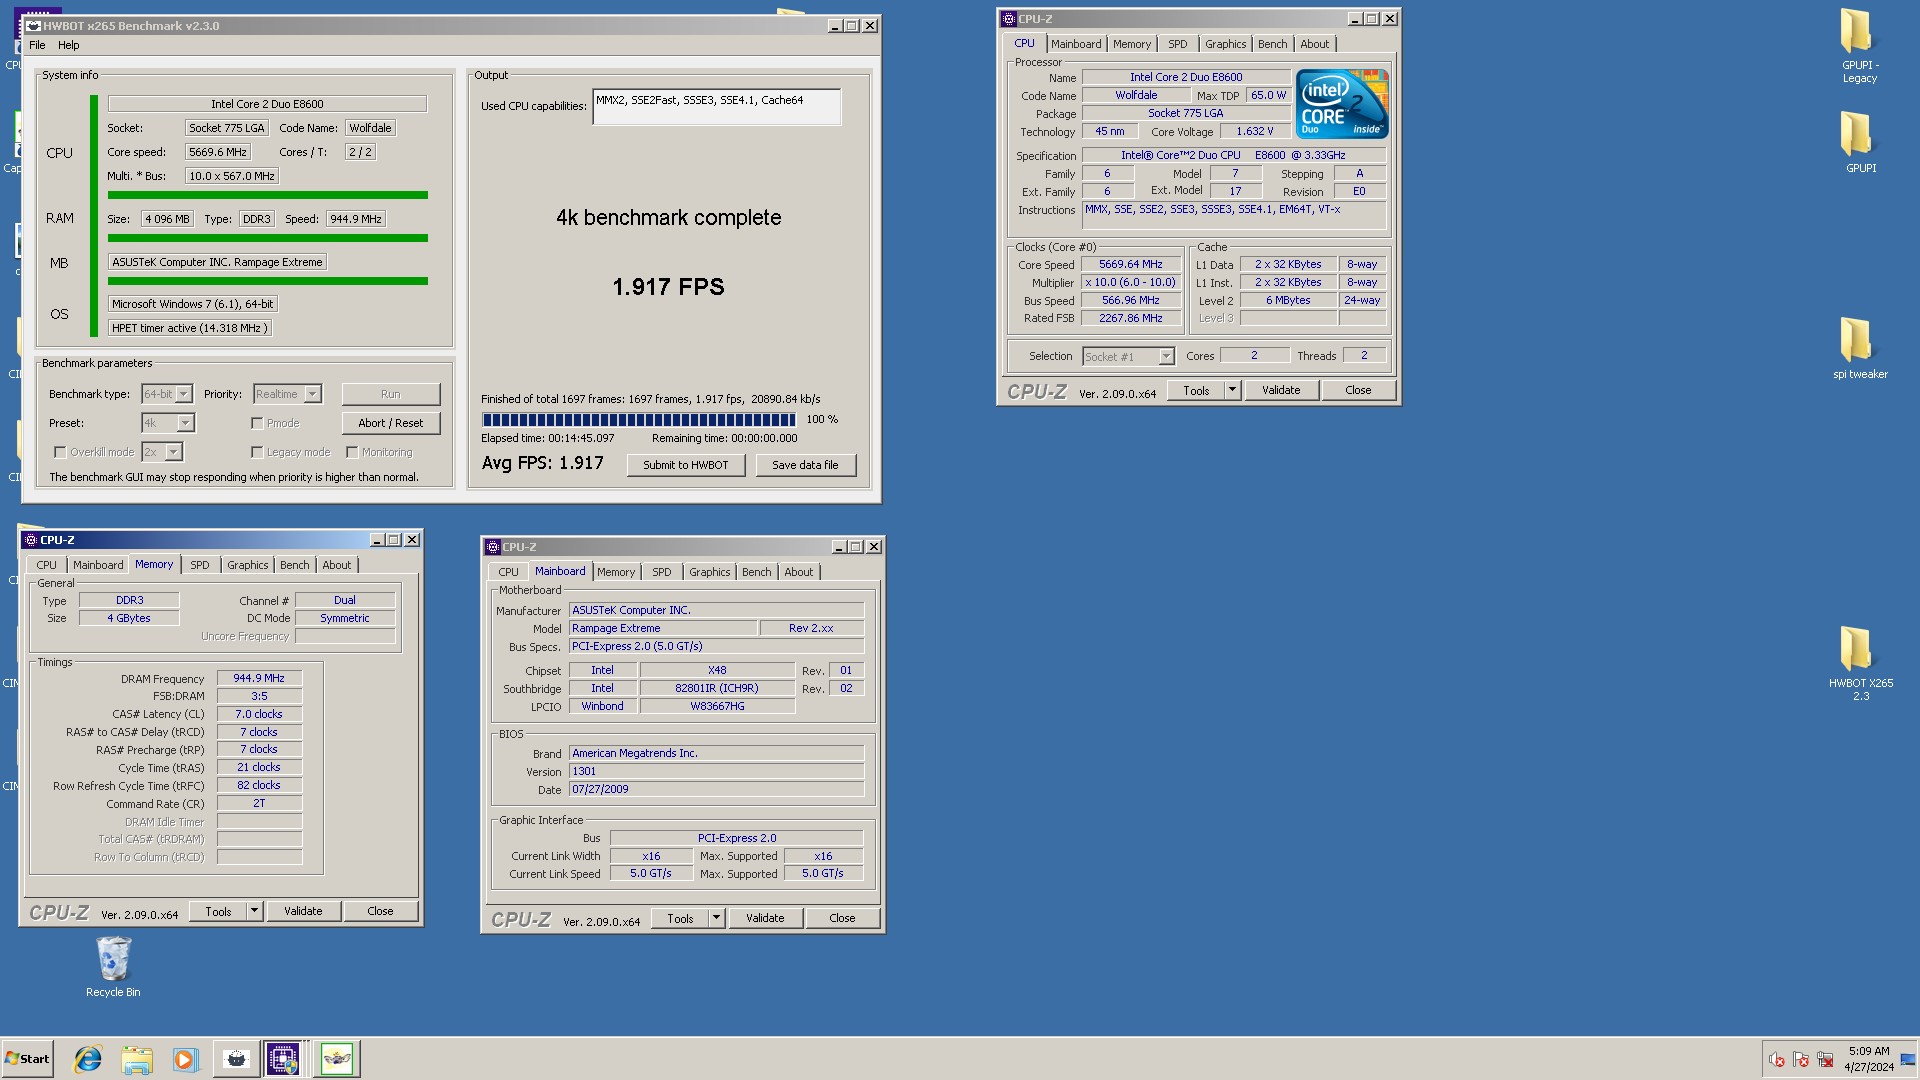Open the spi tweaker folder icon

click(x=1859, y=348)
